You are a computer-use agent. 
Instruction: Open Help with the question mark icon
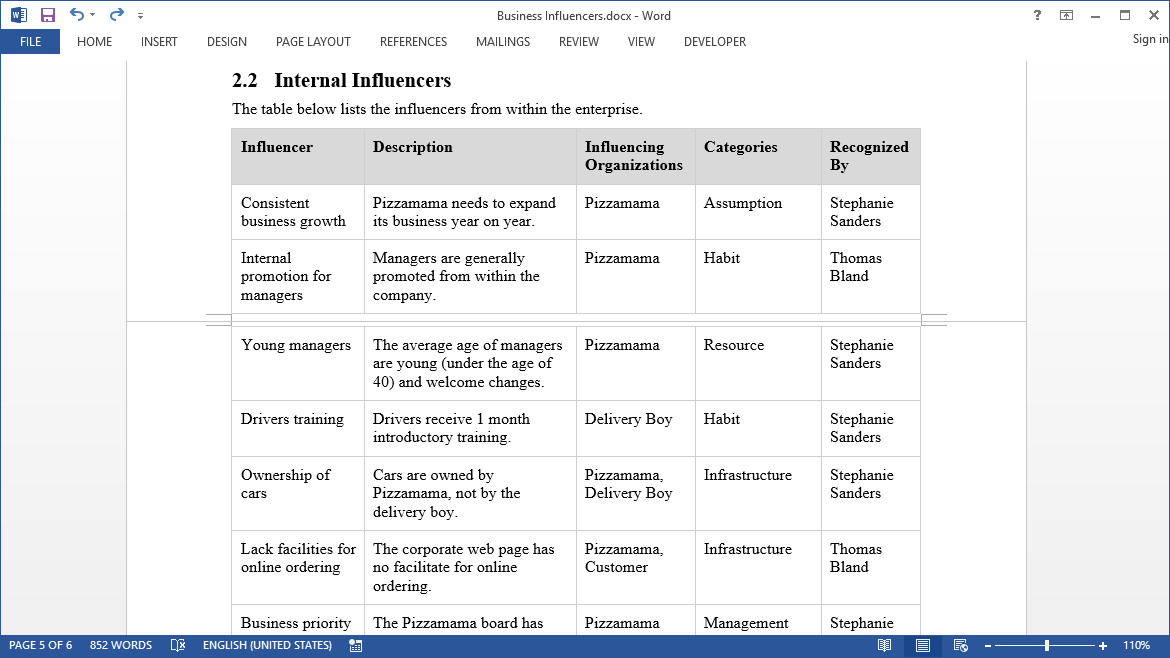point(1037,15)
